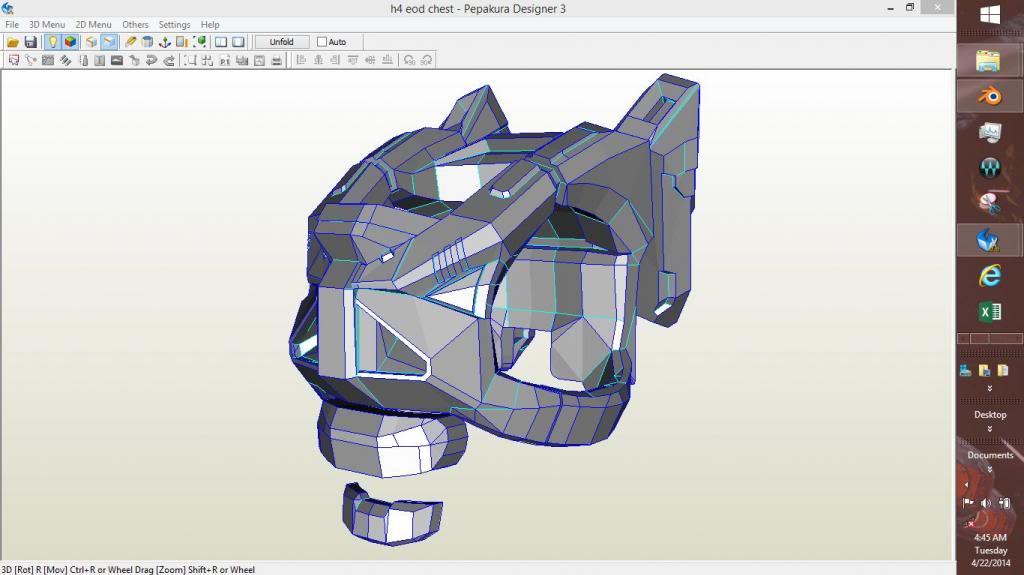Rotate left 90 degrees icon
The width and height of the screenshot is (1024, 575).
[409, 60]
